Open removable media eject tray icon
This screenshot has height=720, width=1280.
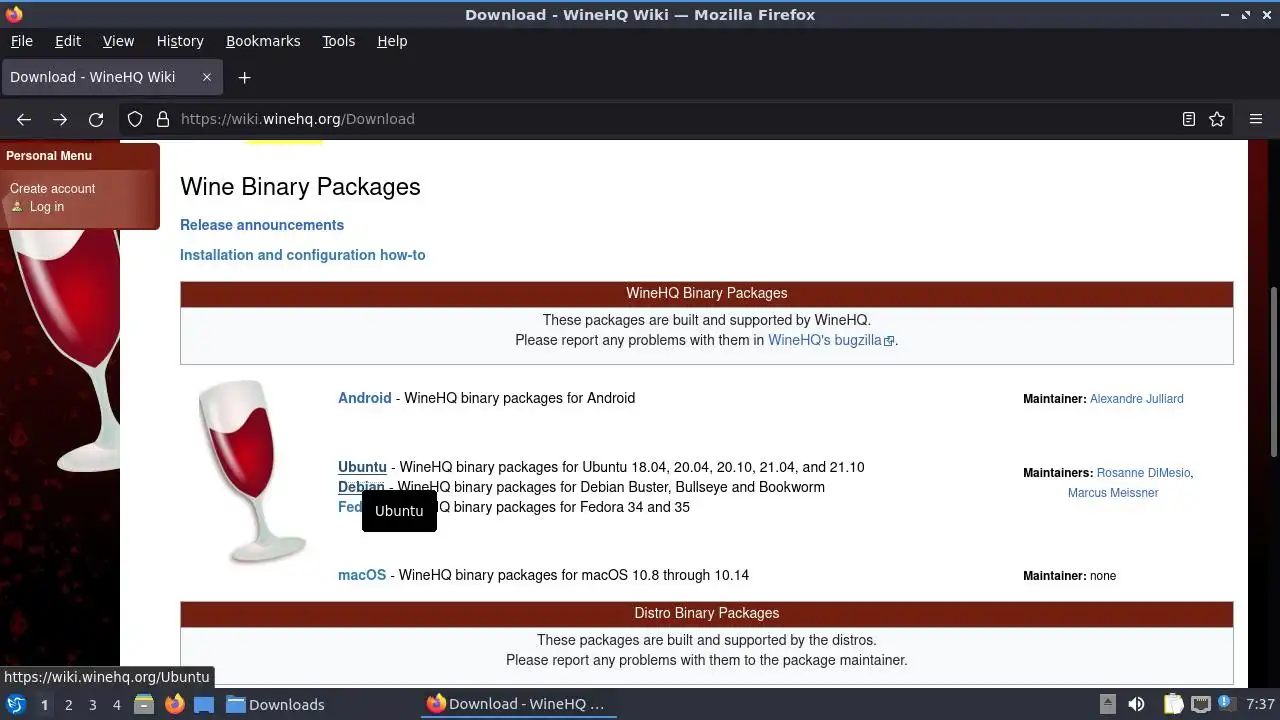1108,704
